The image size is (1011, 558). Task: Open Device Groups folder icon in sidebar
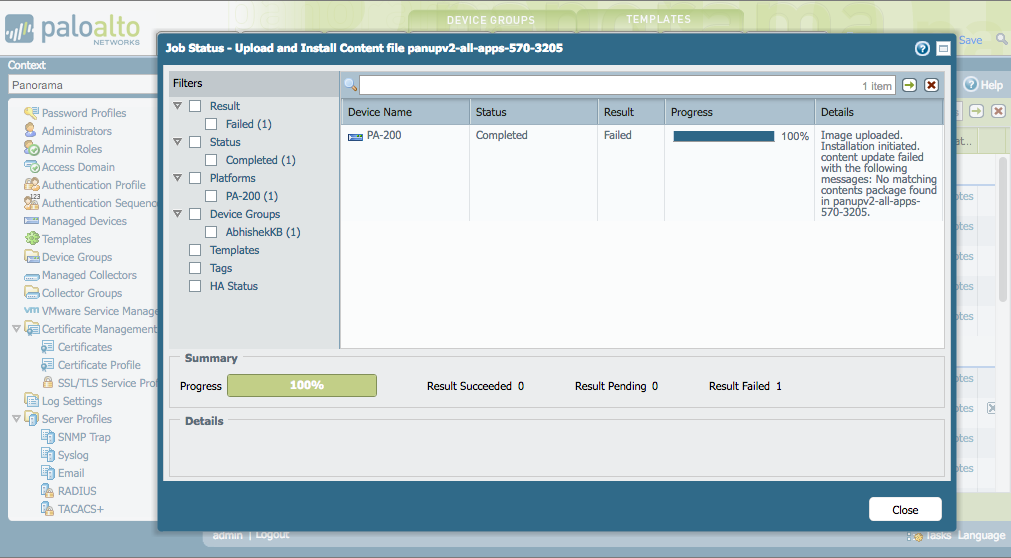click(31, 257)
